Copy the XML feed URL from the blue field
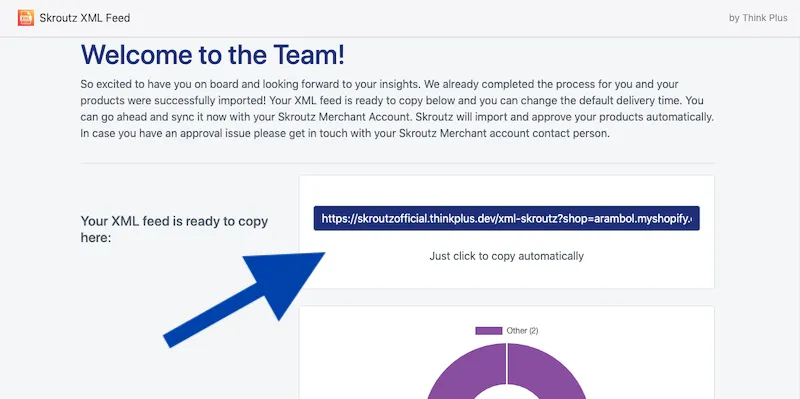 pos(507,218)
